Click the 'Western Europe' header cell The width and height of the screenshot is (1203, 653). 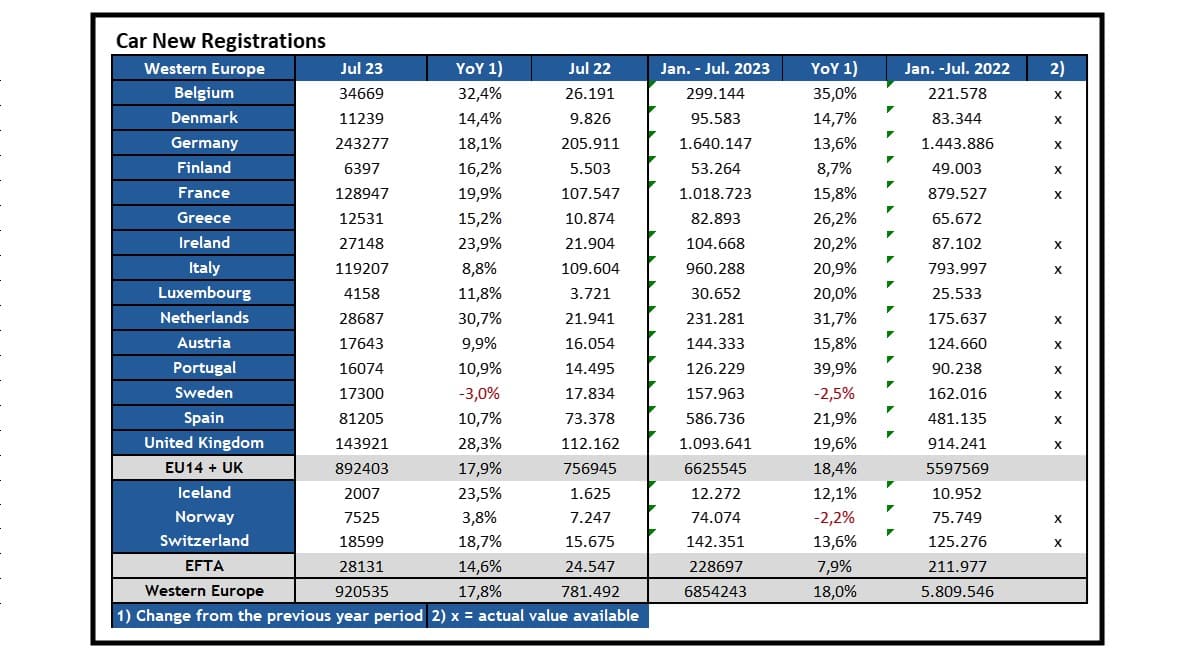point(204,69)
